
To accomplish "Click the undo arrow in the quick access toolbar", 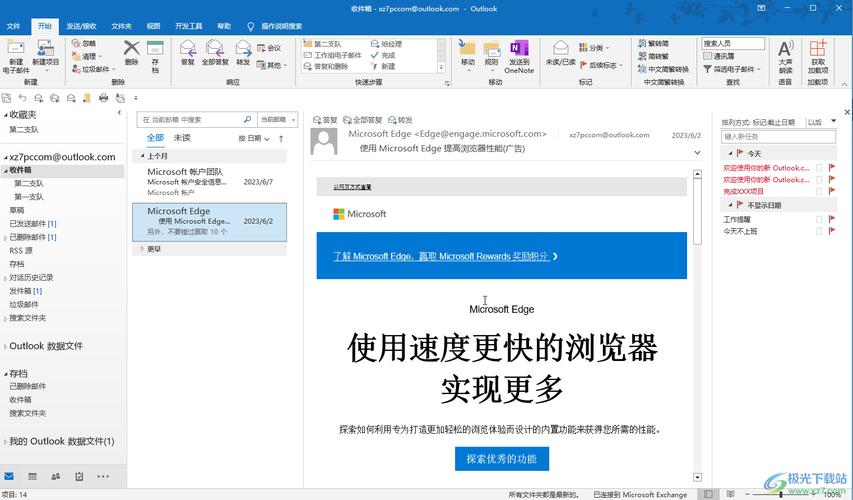I will click(22, 98).
